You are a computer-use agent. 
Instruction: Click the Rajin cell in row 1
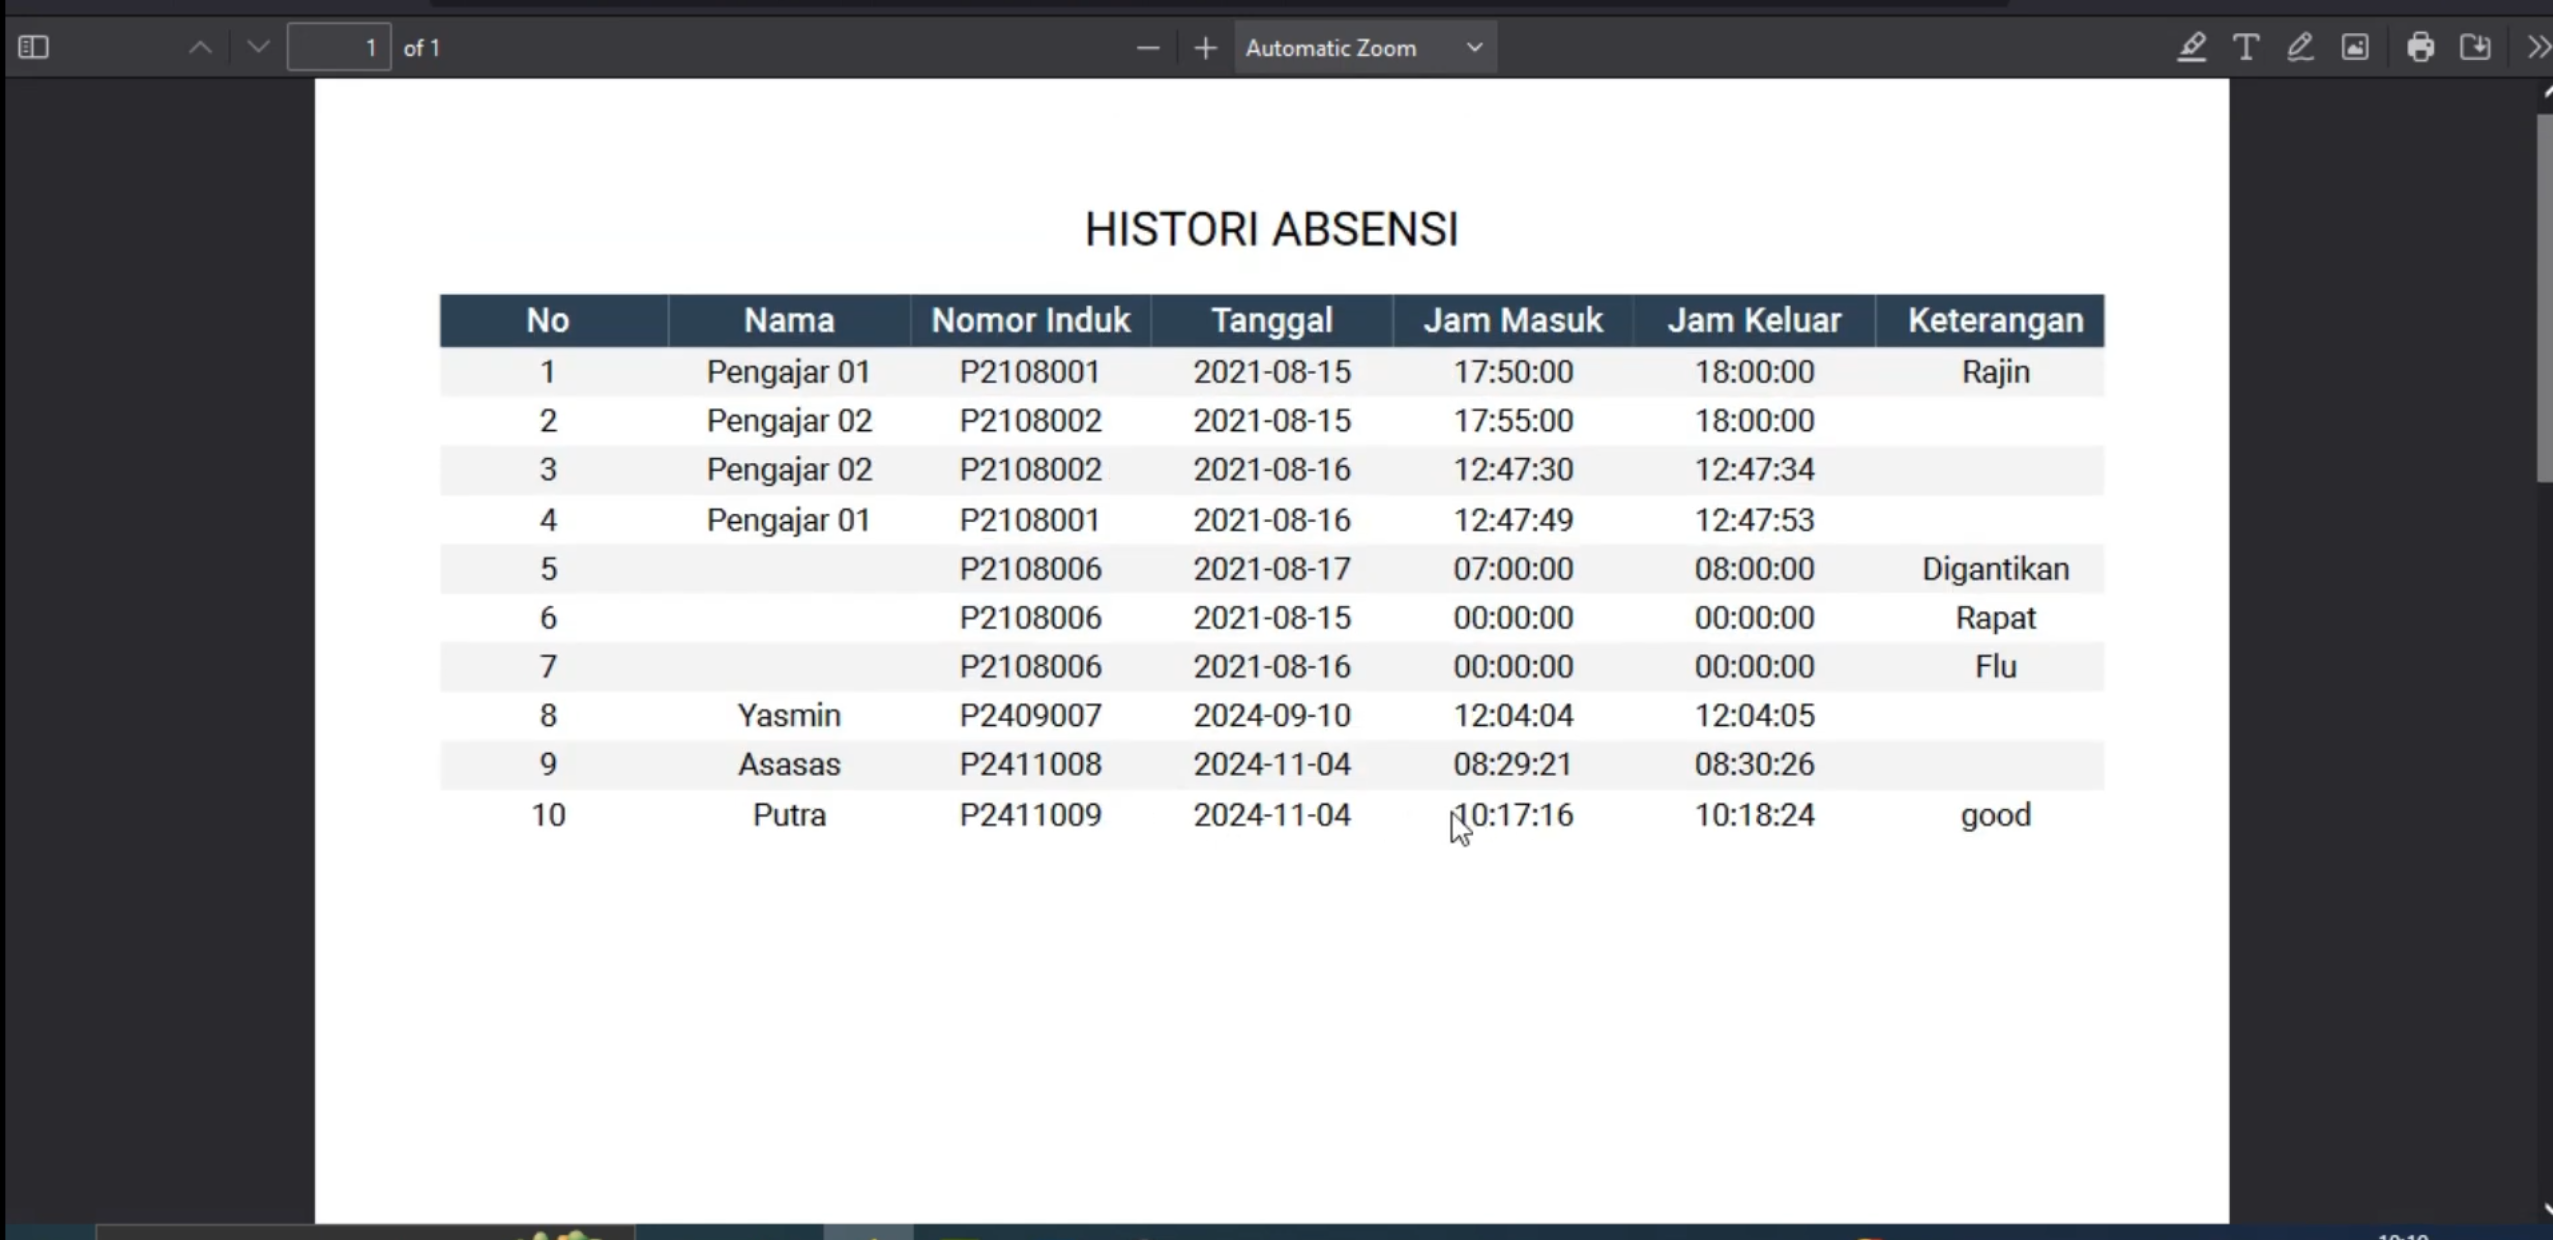point(1996,372)
